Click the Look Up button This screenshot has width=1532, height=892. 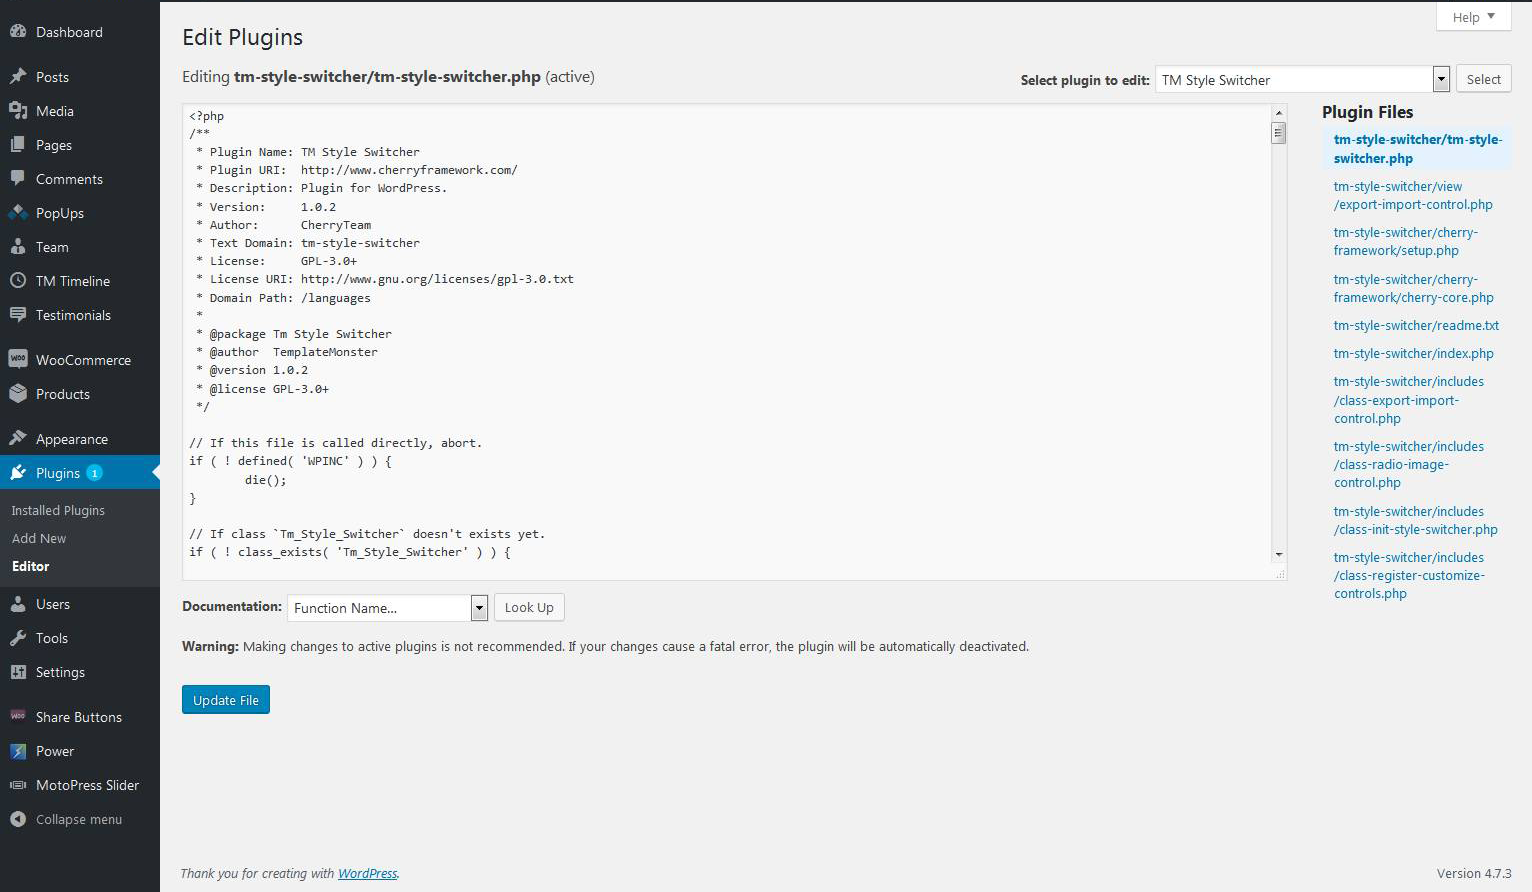(529, 607)
